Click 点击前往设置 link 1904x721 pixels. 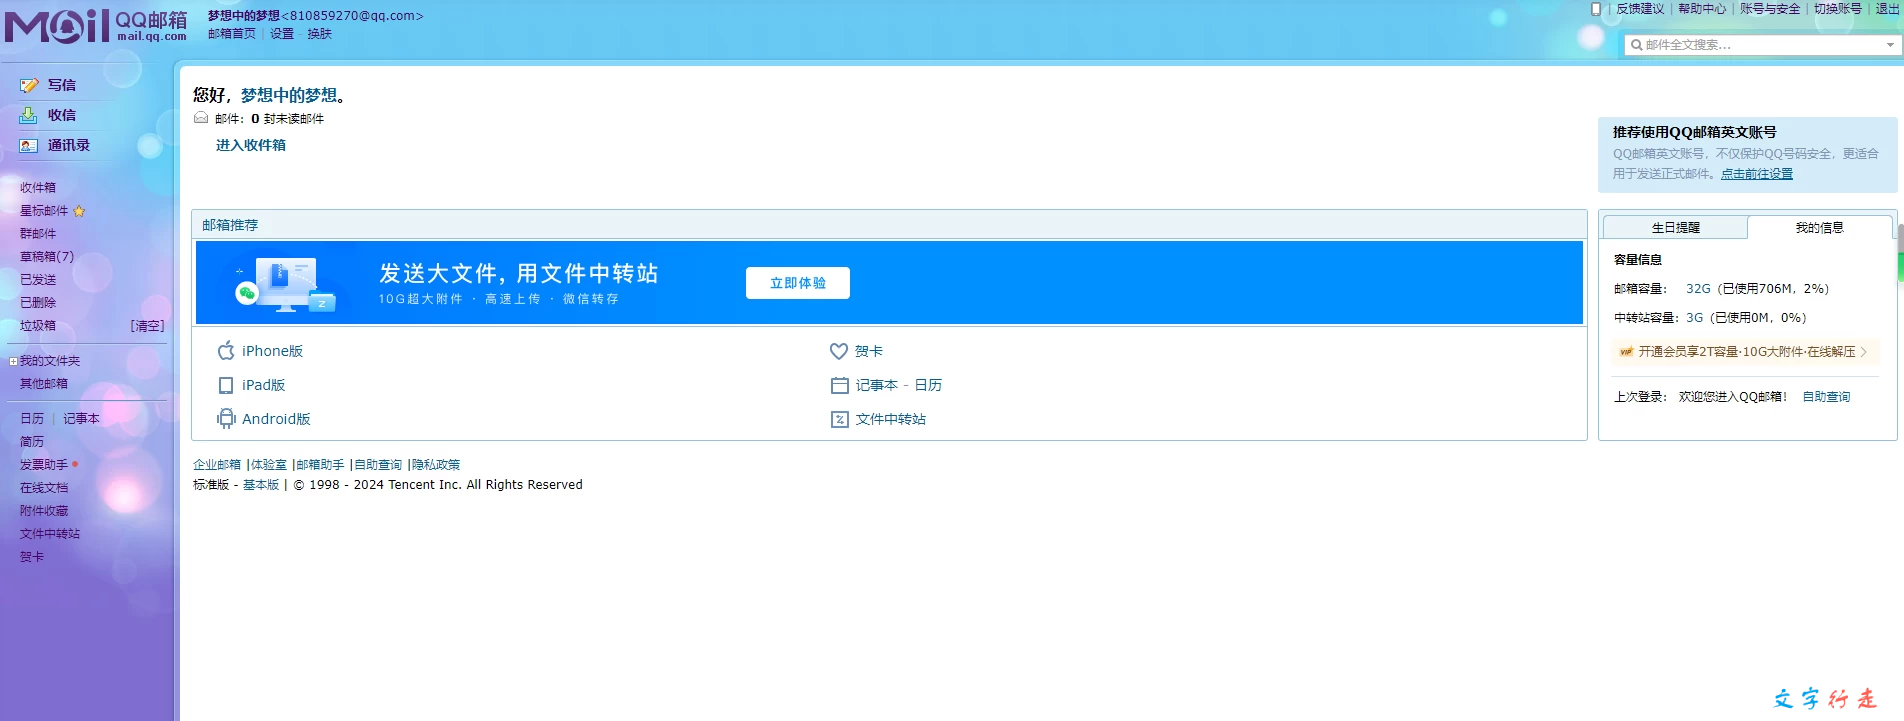click(x=1757, y=174)
